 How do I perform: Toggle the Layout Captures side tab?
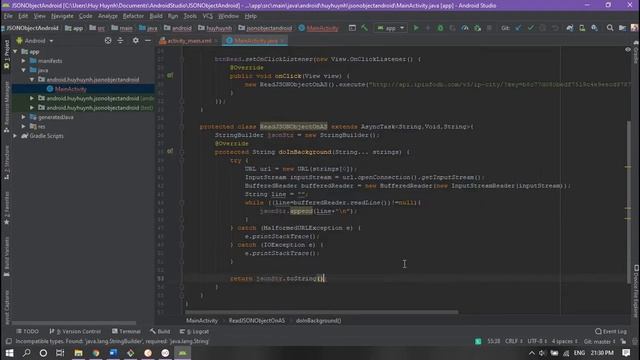(6, 307)
